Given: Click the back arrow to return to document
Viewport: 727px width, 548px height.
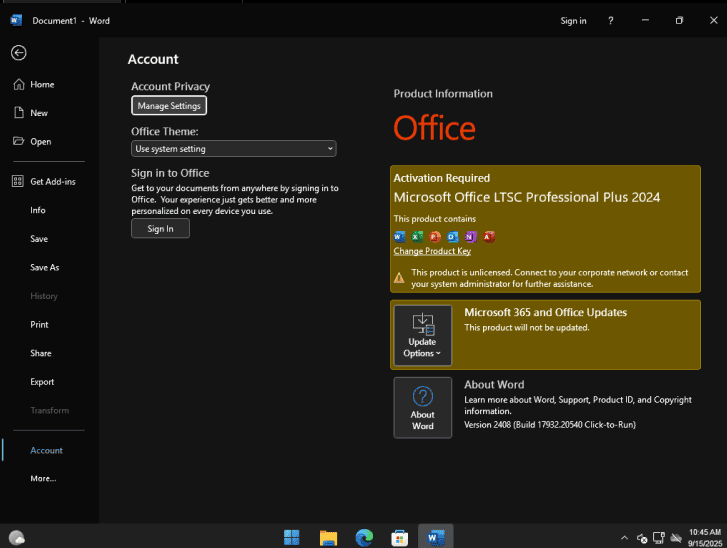Looking at the screenshot, I should coord(19,53).
